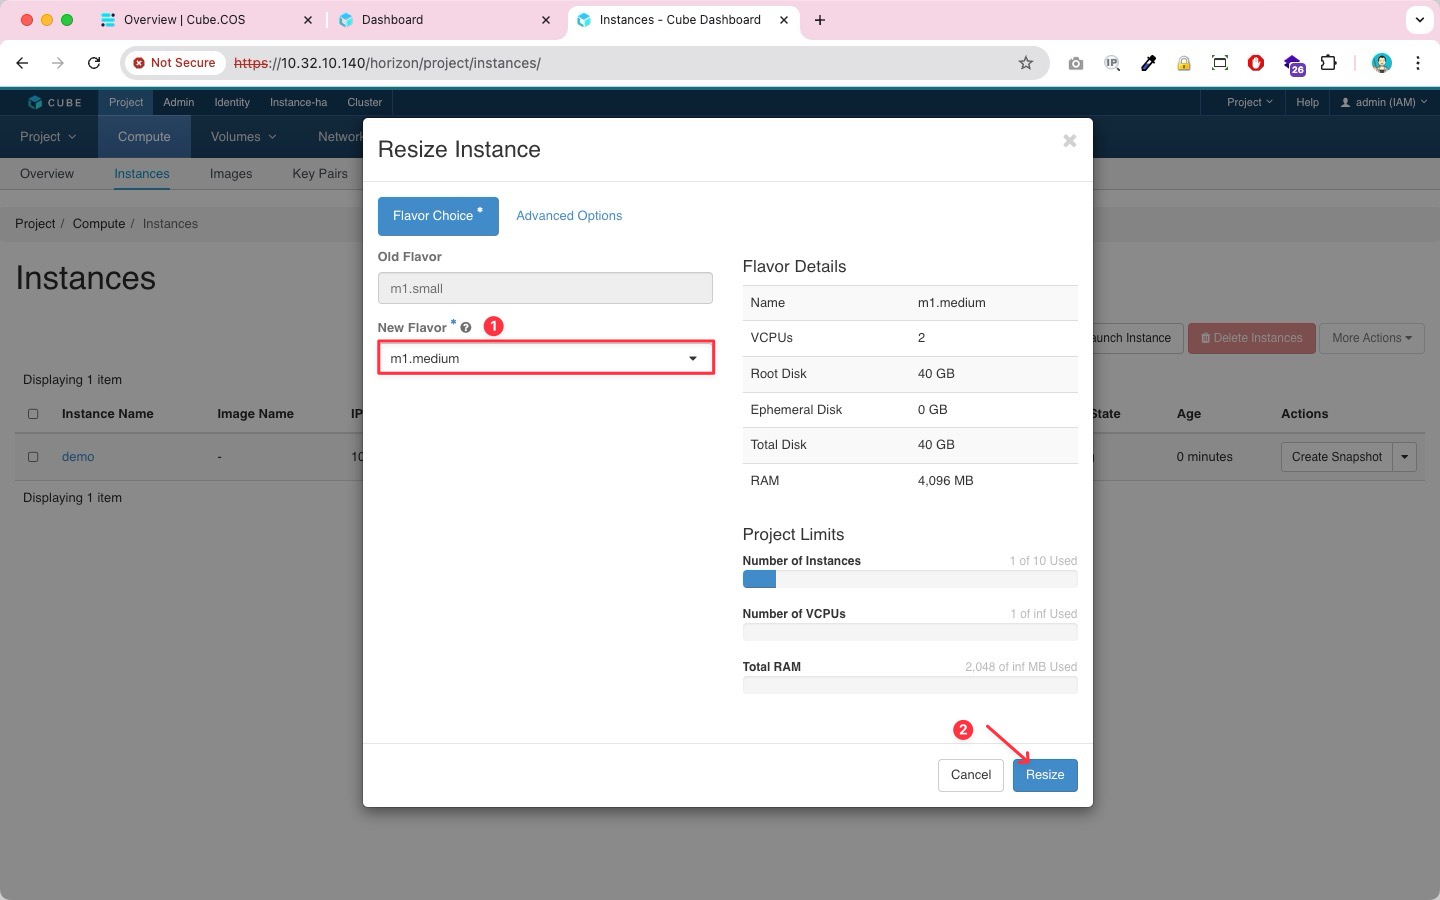Select the Flavor Choice tab
Image resolution: width=1440 pixels, height=900 pixels.
pyautogui.click(x=438, y=216)
